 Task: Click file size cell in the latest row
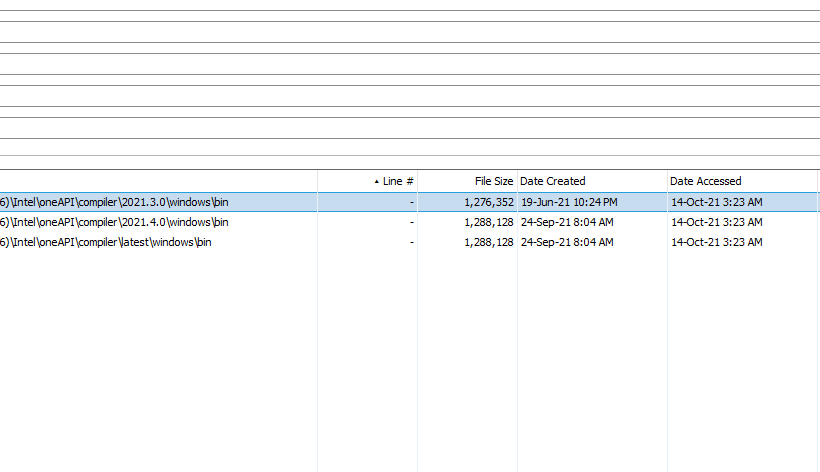tap(488, 242)
